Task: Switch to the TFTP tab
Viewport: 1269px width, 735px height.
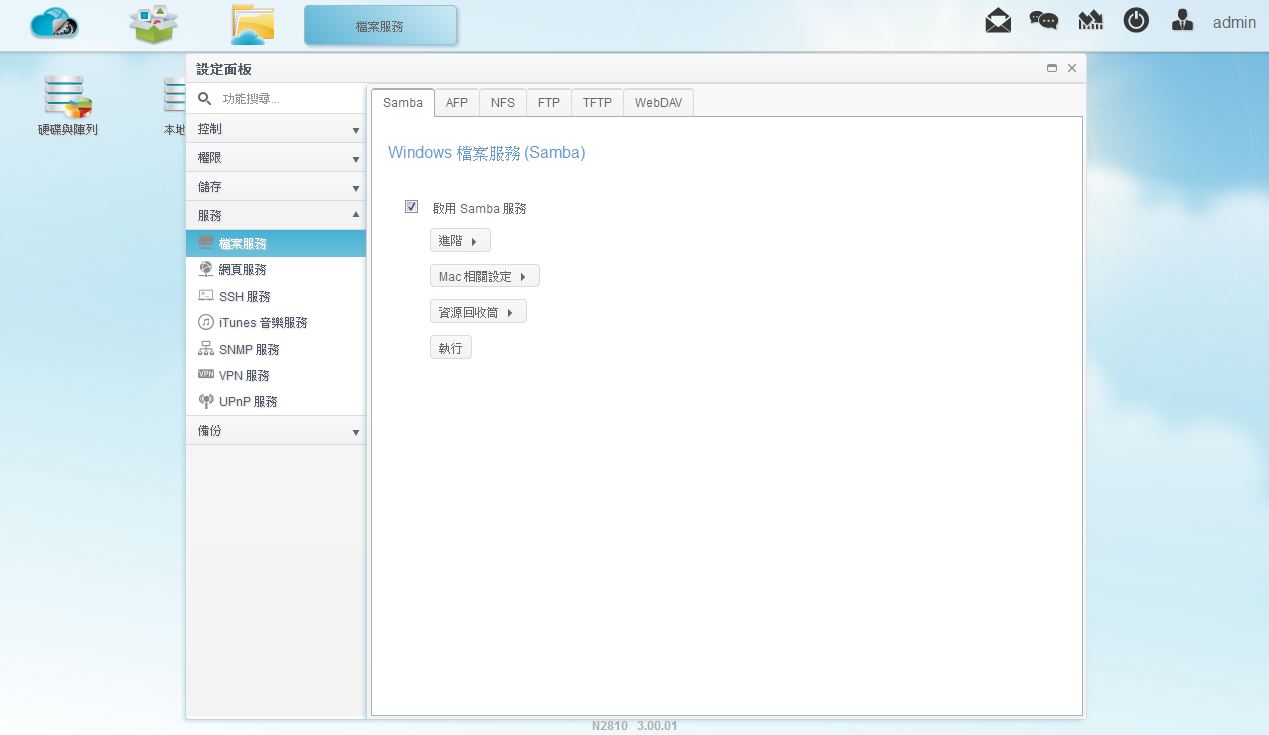Action: click(597, 103)
